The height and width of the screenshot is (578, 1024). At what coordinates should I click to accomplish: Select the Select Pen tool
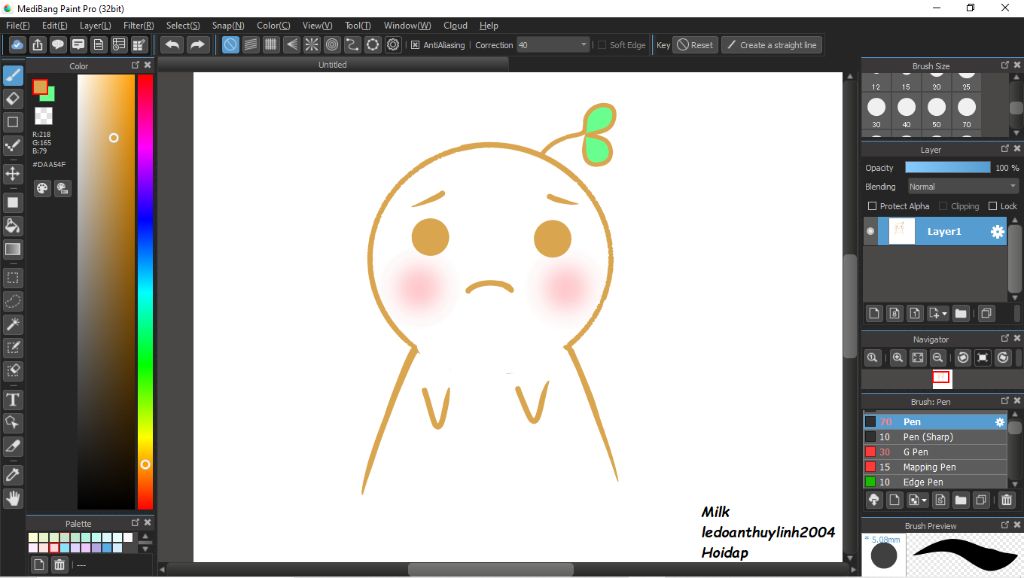12,347
